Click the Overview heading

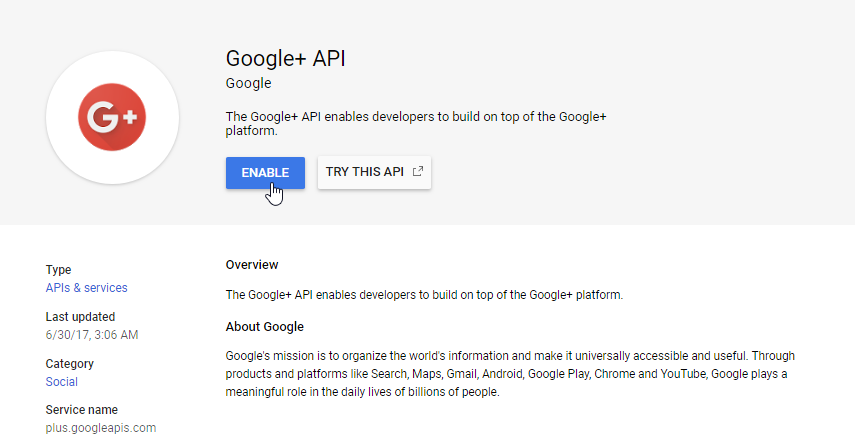pos(252,265)
